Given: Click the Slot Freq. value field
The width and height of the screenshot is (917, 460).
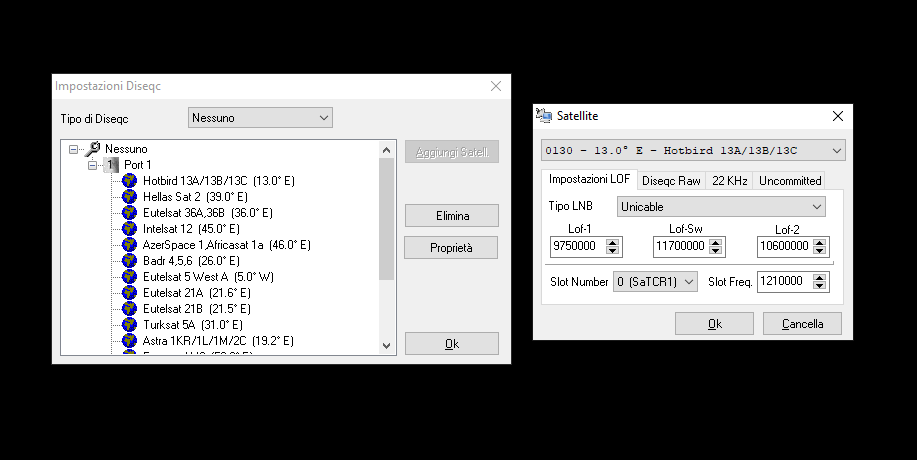Looking at the screenshot, I should (x=785, y=282).
